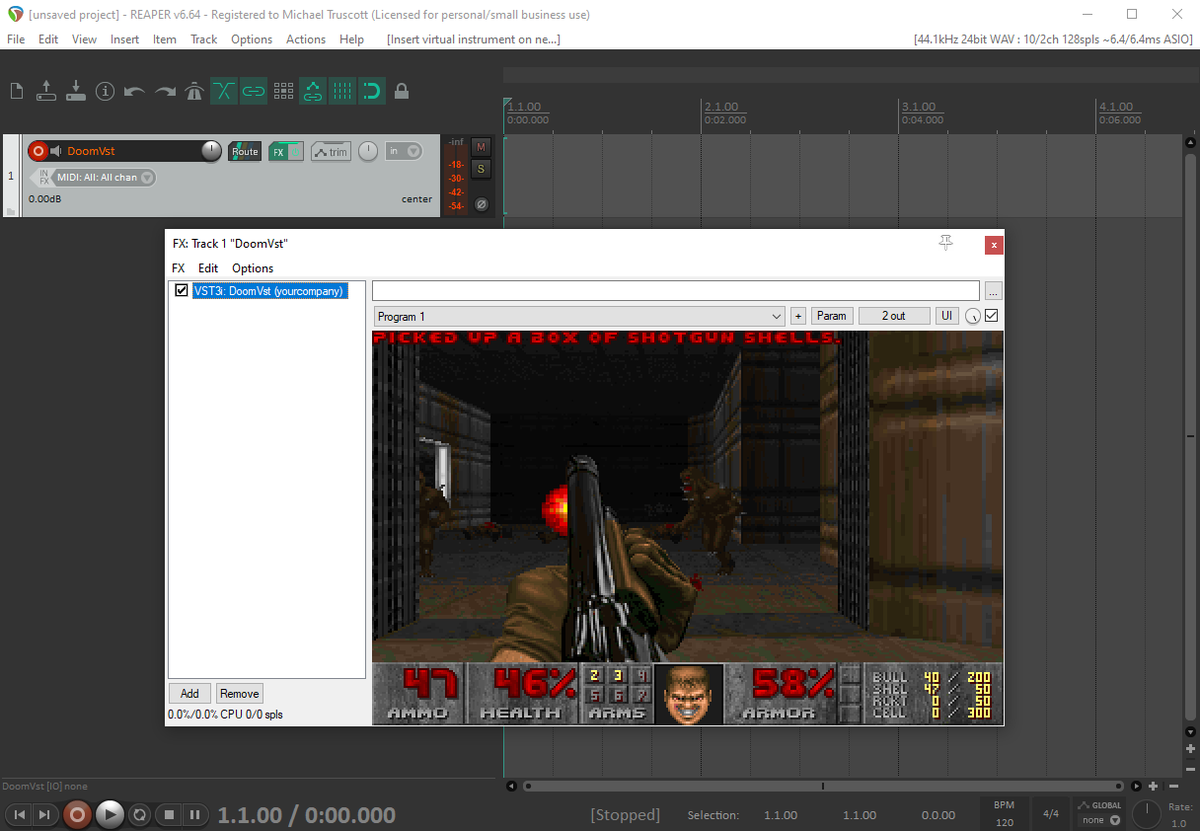The image size is (1200, 831).
Task: Go to project end transport button
Action: coord(44,815)
